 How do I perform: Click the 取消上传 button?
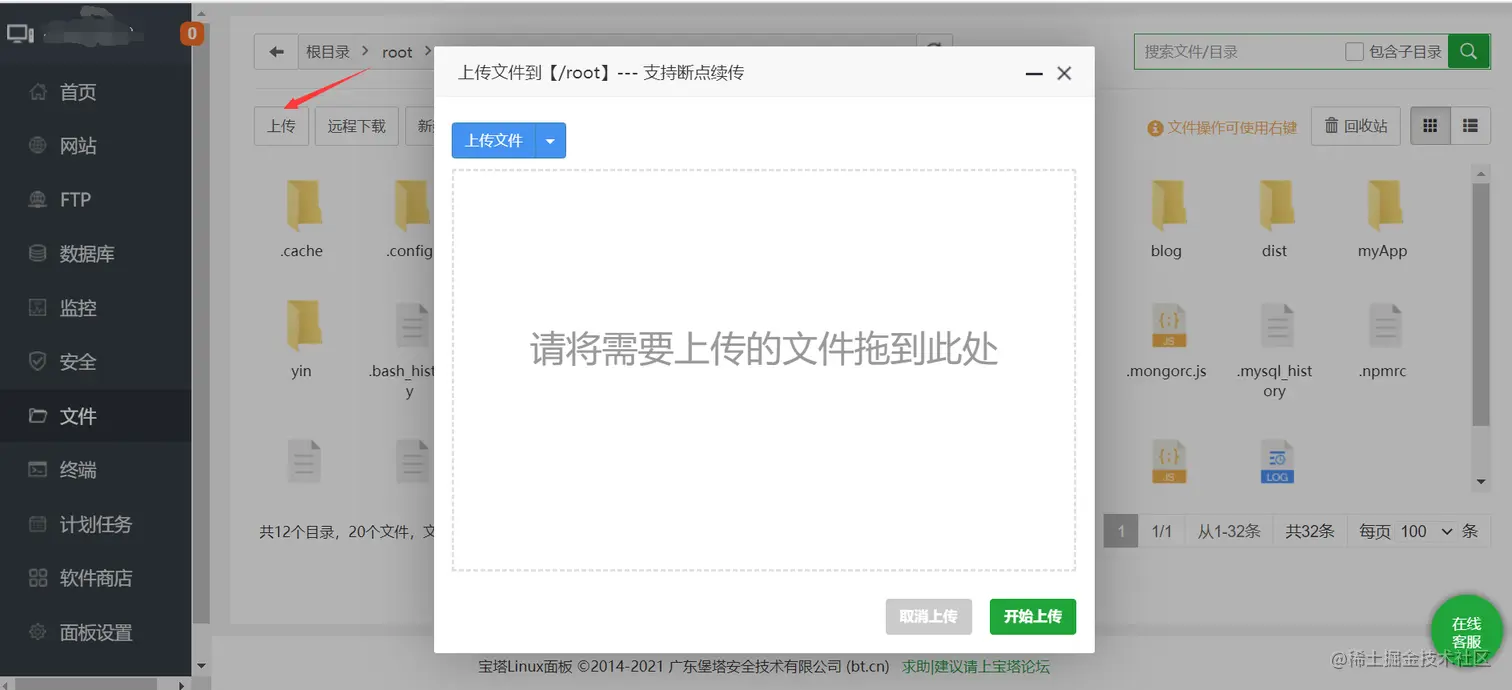coord(928,617)
